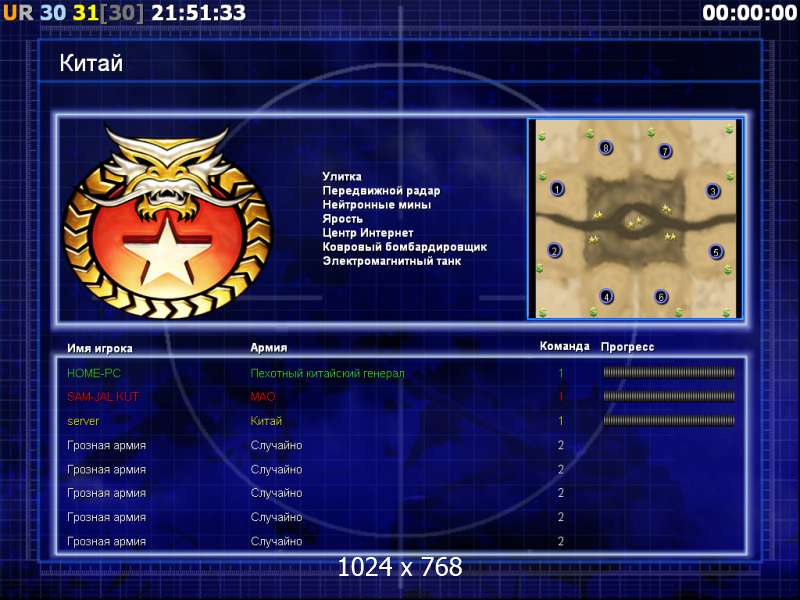Click the Ковровый бомбардировщик entry
The image size is (800, 600).
point(405,247)
